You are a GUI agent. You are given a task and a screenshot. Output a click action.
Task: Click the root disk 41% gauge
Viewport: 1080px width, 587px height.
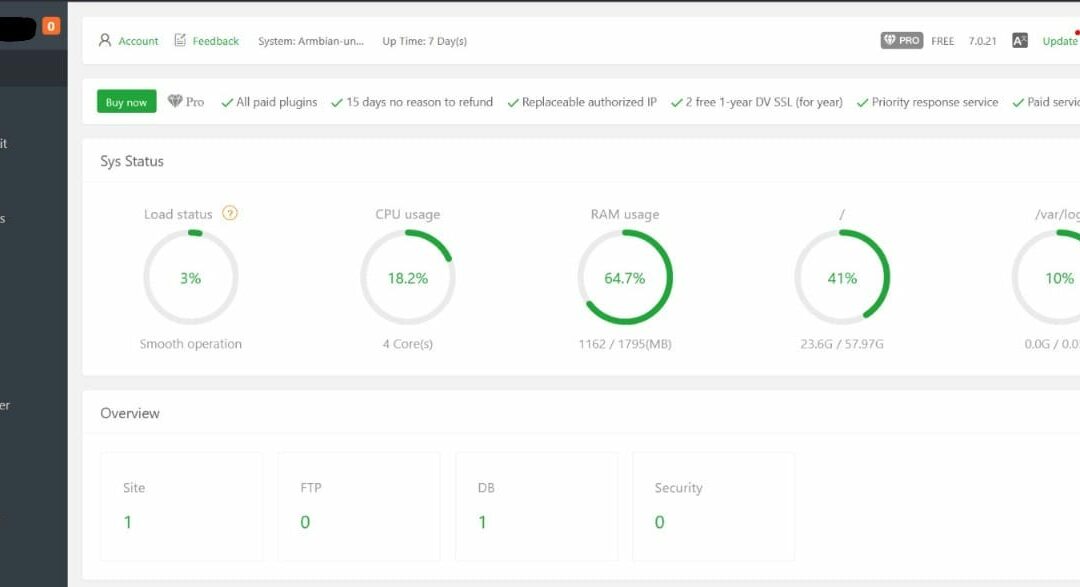click(x=842, y=278)
